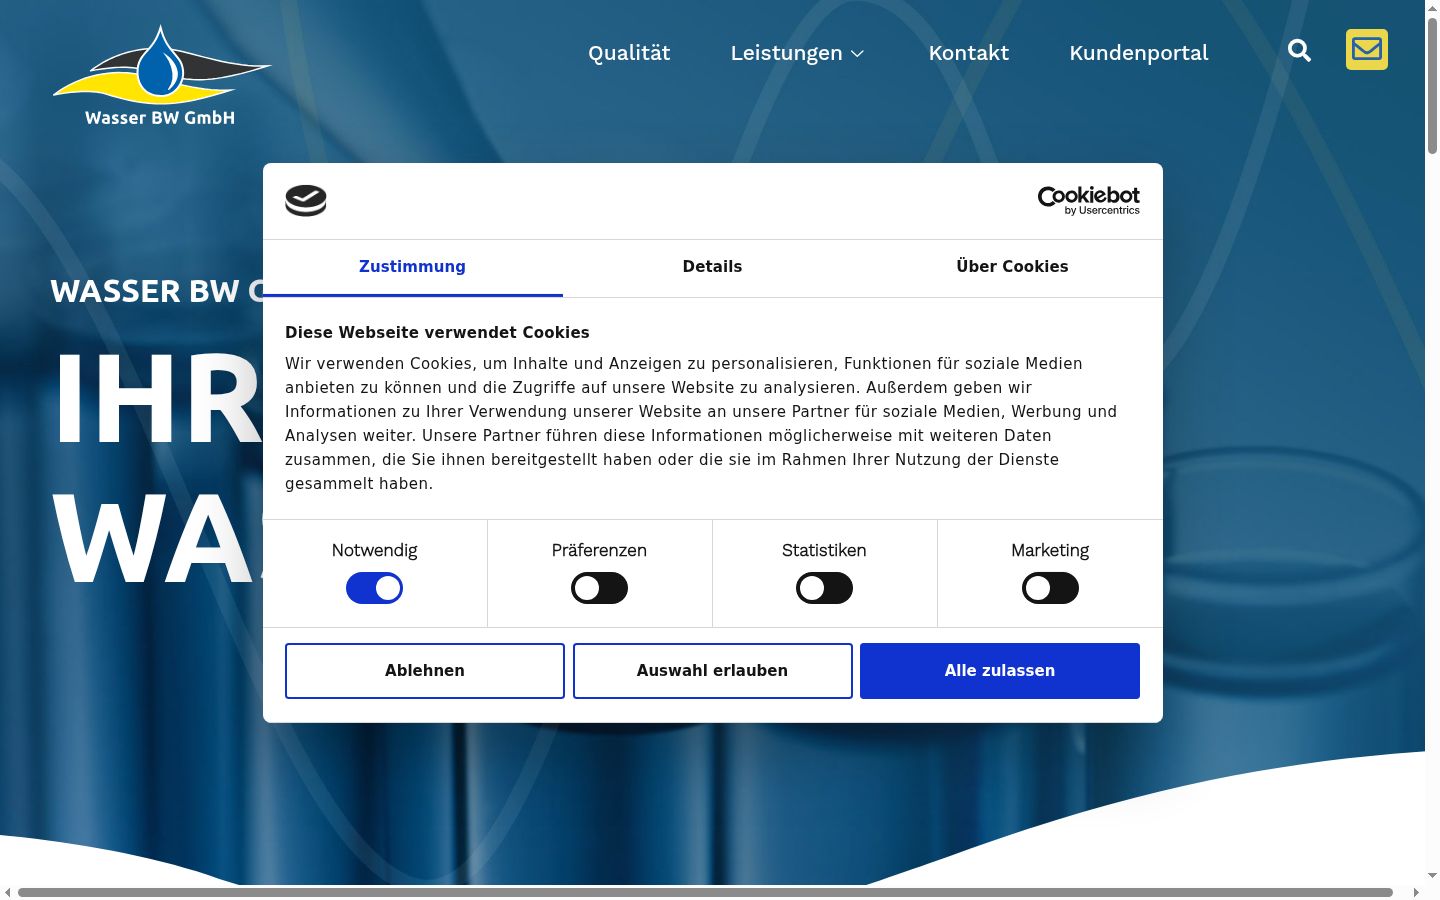The width and height of the screenshot is (1440, 900).
Task: Click the 'Marketing' category label
Action: tap(1050, 550)
